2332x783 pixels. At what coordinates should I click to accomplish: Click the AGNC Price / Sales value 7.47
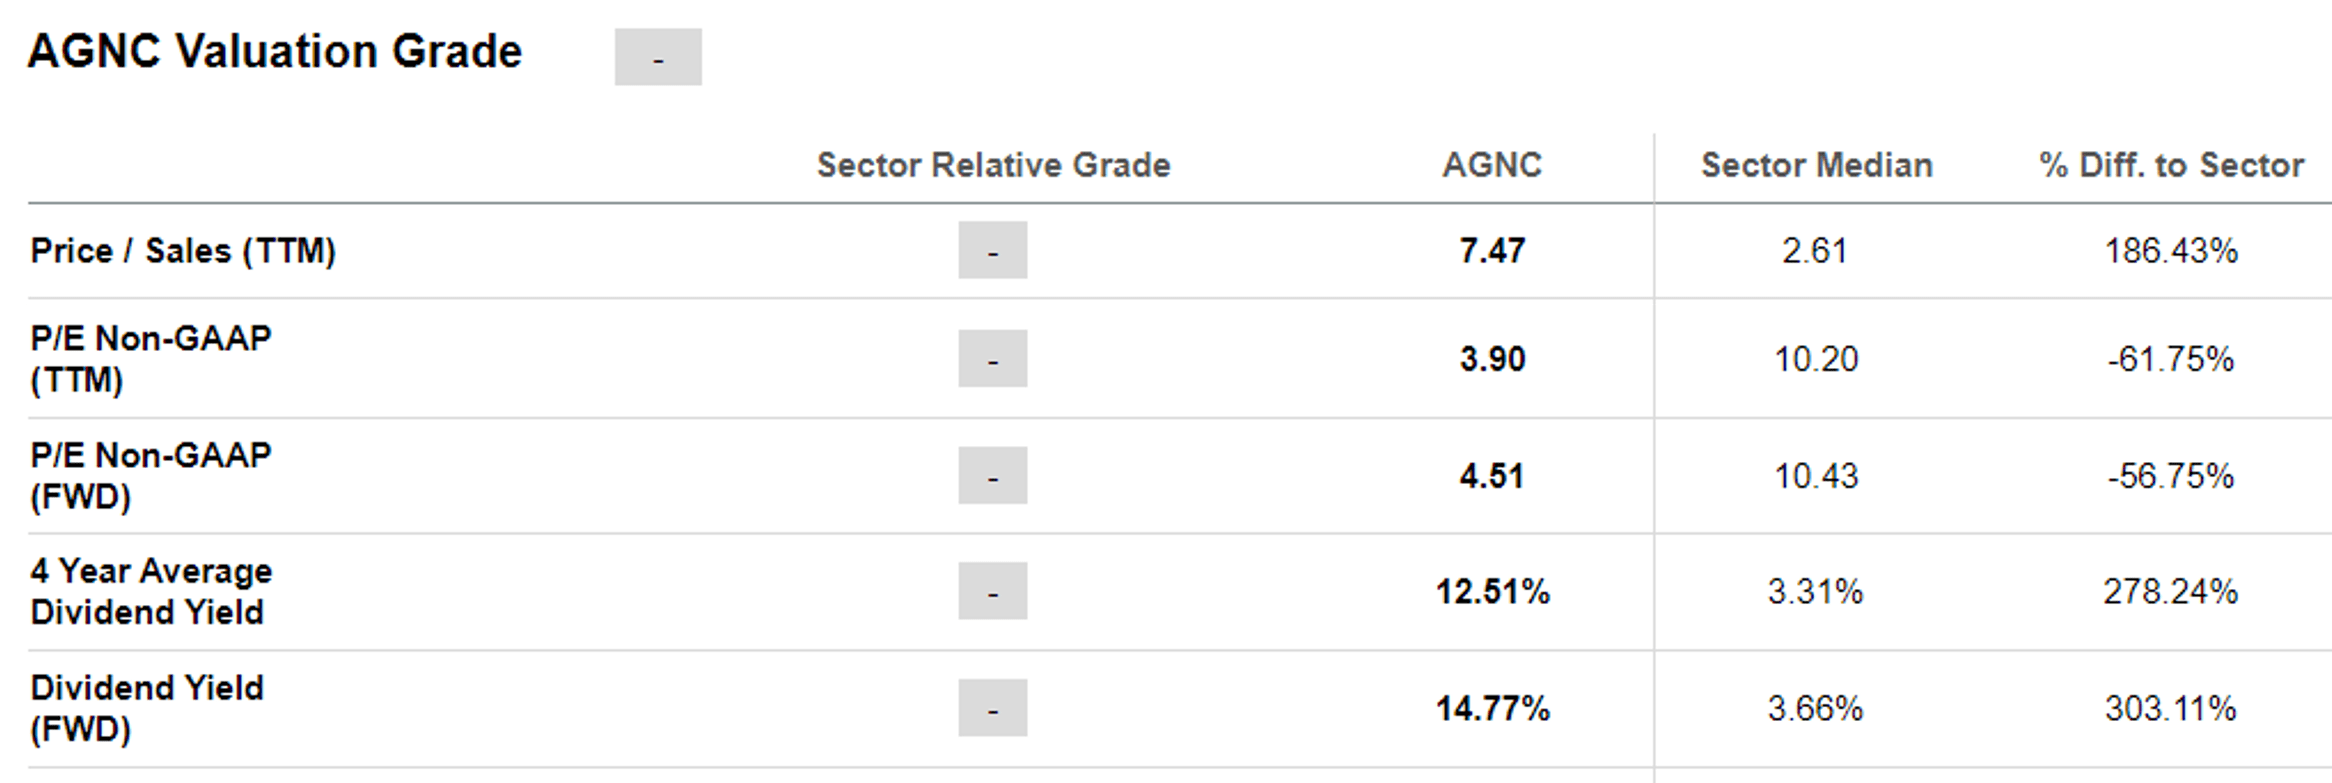[1492, 251]
